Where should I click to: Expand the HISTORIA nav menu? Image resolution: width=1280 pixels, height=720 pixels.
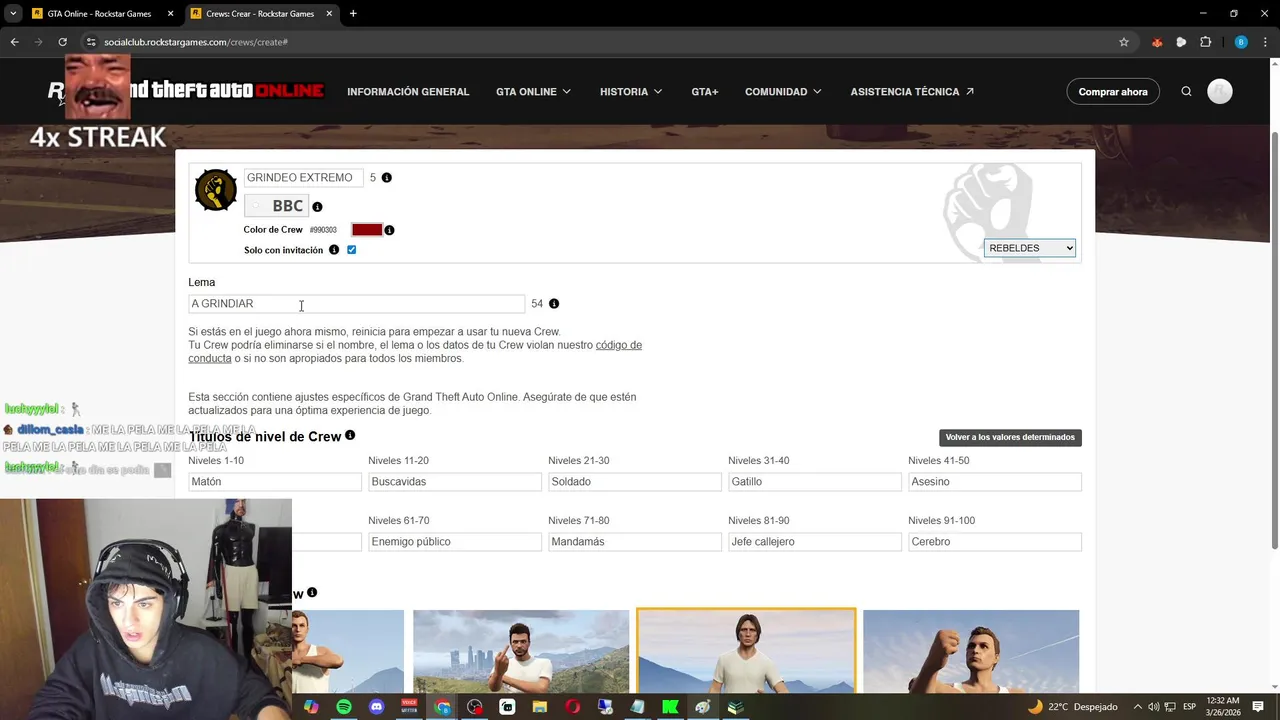pos(631,92)
